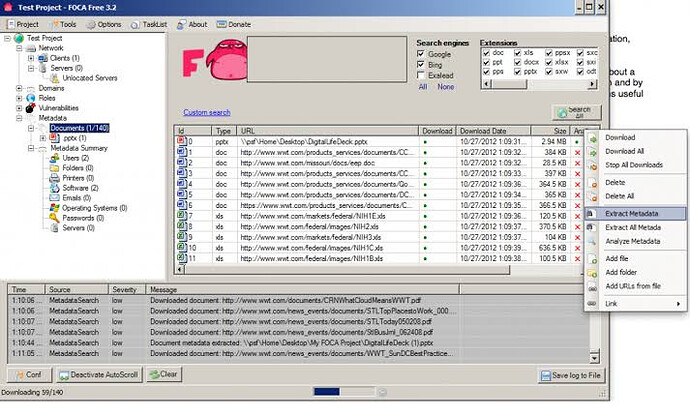Choose Extract Metadata from context menu

(x=632, y=213)
